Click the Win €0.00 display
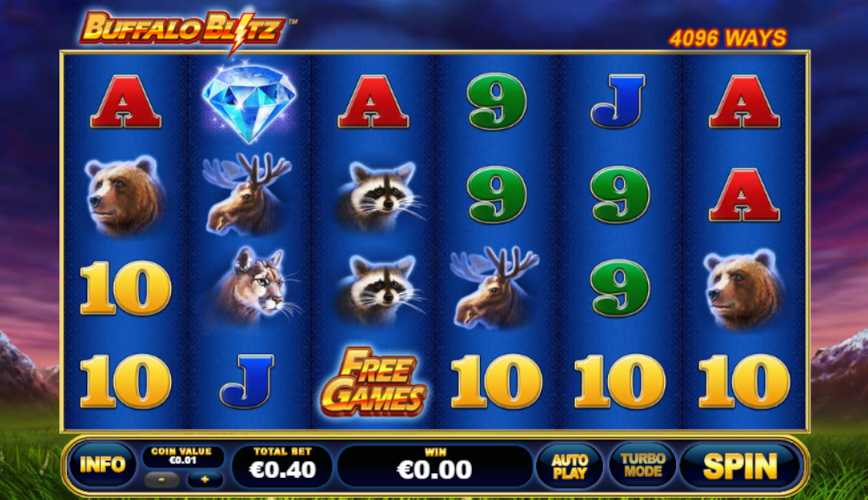Screen dimensions: 868x500 (435, 464)
